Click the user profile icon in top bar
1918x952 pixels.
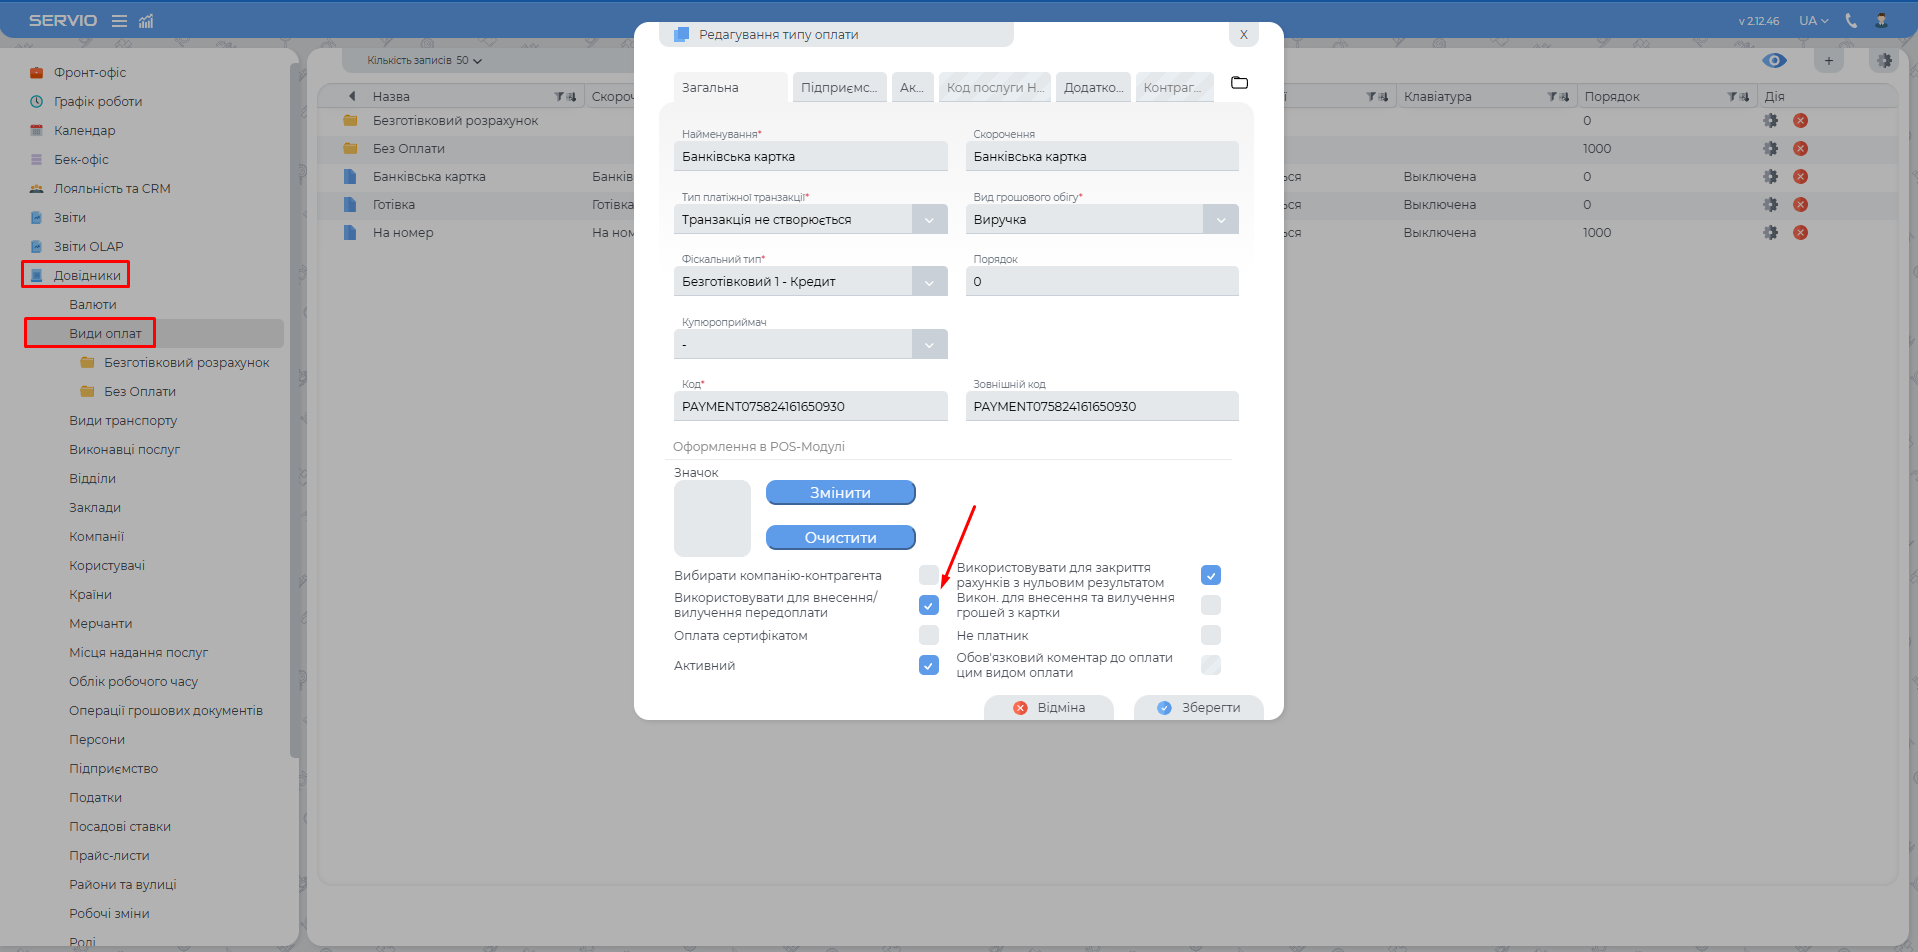pos(1881,21)
